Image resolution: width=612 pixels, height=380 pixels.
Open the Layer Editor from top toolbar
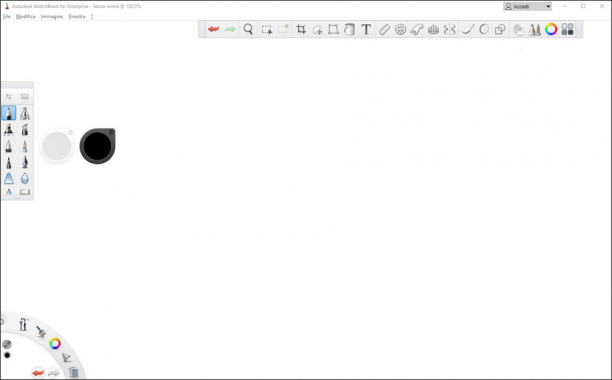[x=518, y=30]
